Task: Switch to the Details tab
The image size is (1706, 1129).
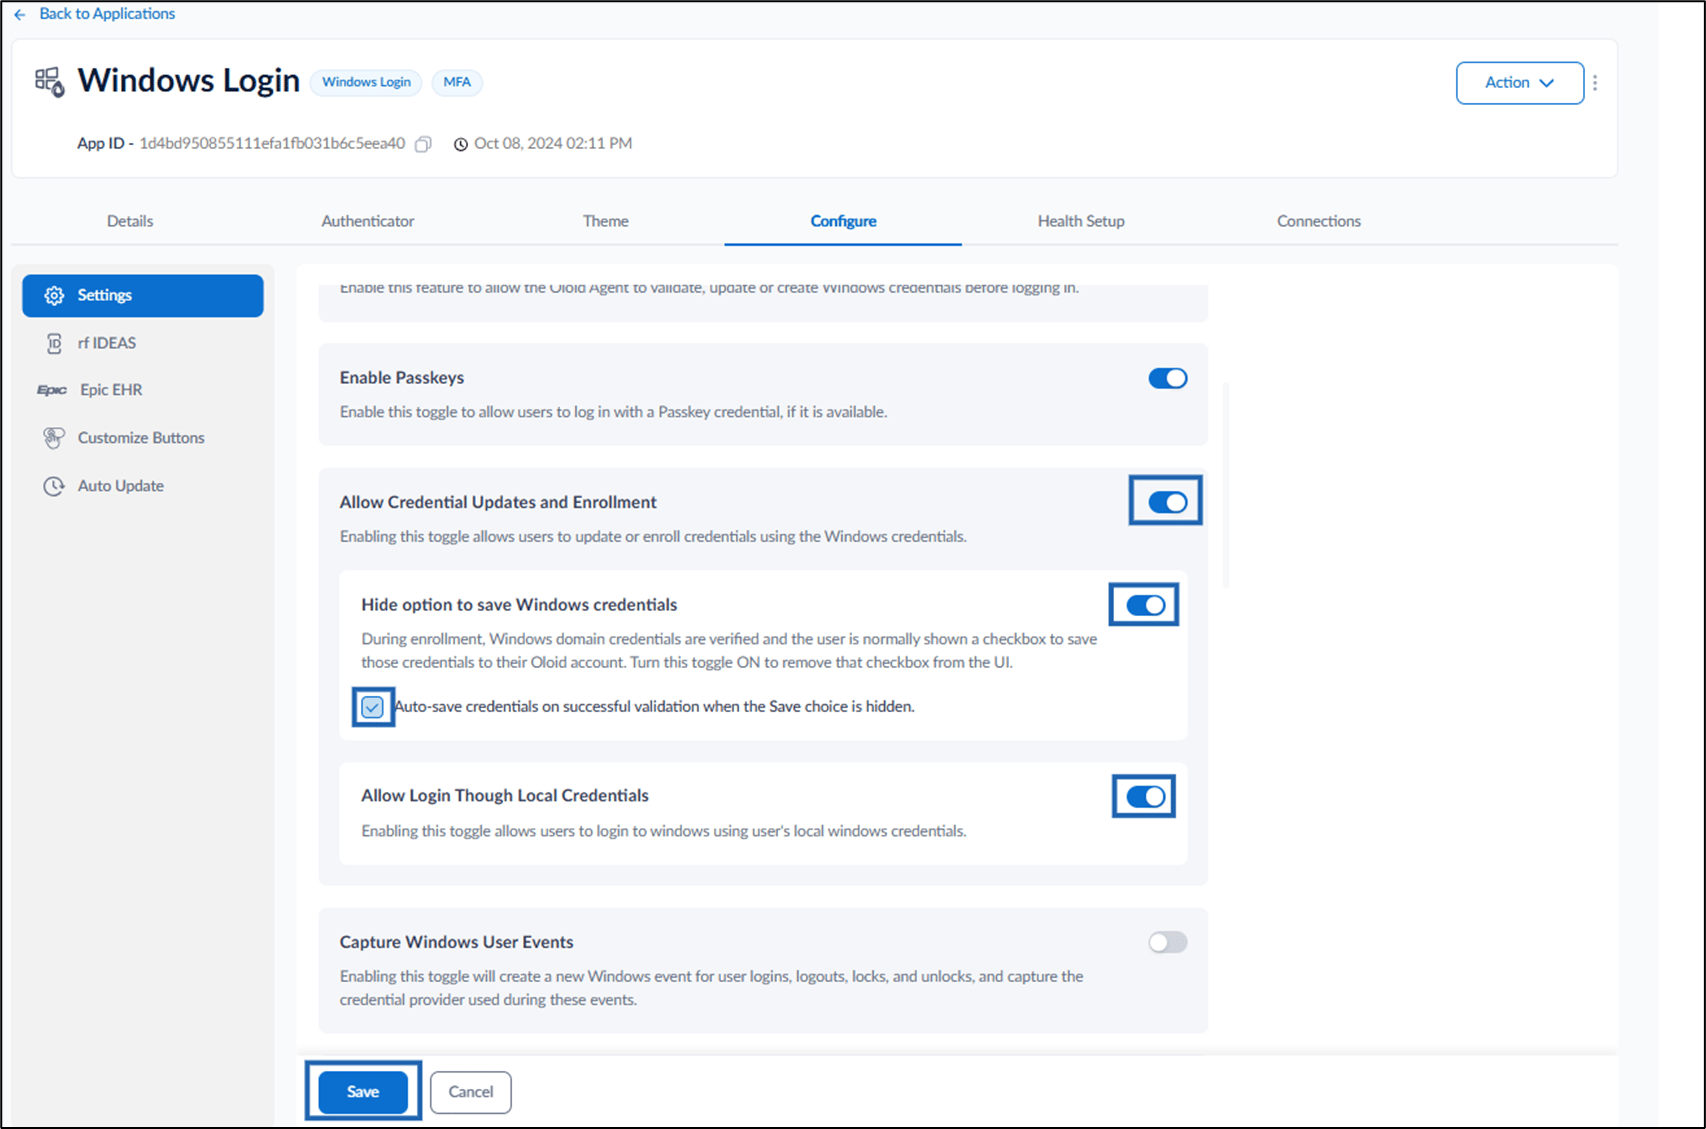Action: [130, 221]
